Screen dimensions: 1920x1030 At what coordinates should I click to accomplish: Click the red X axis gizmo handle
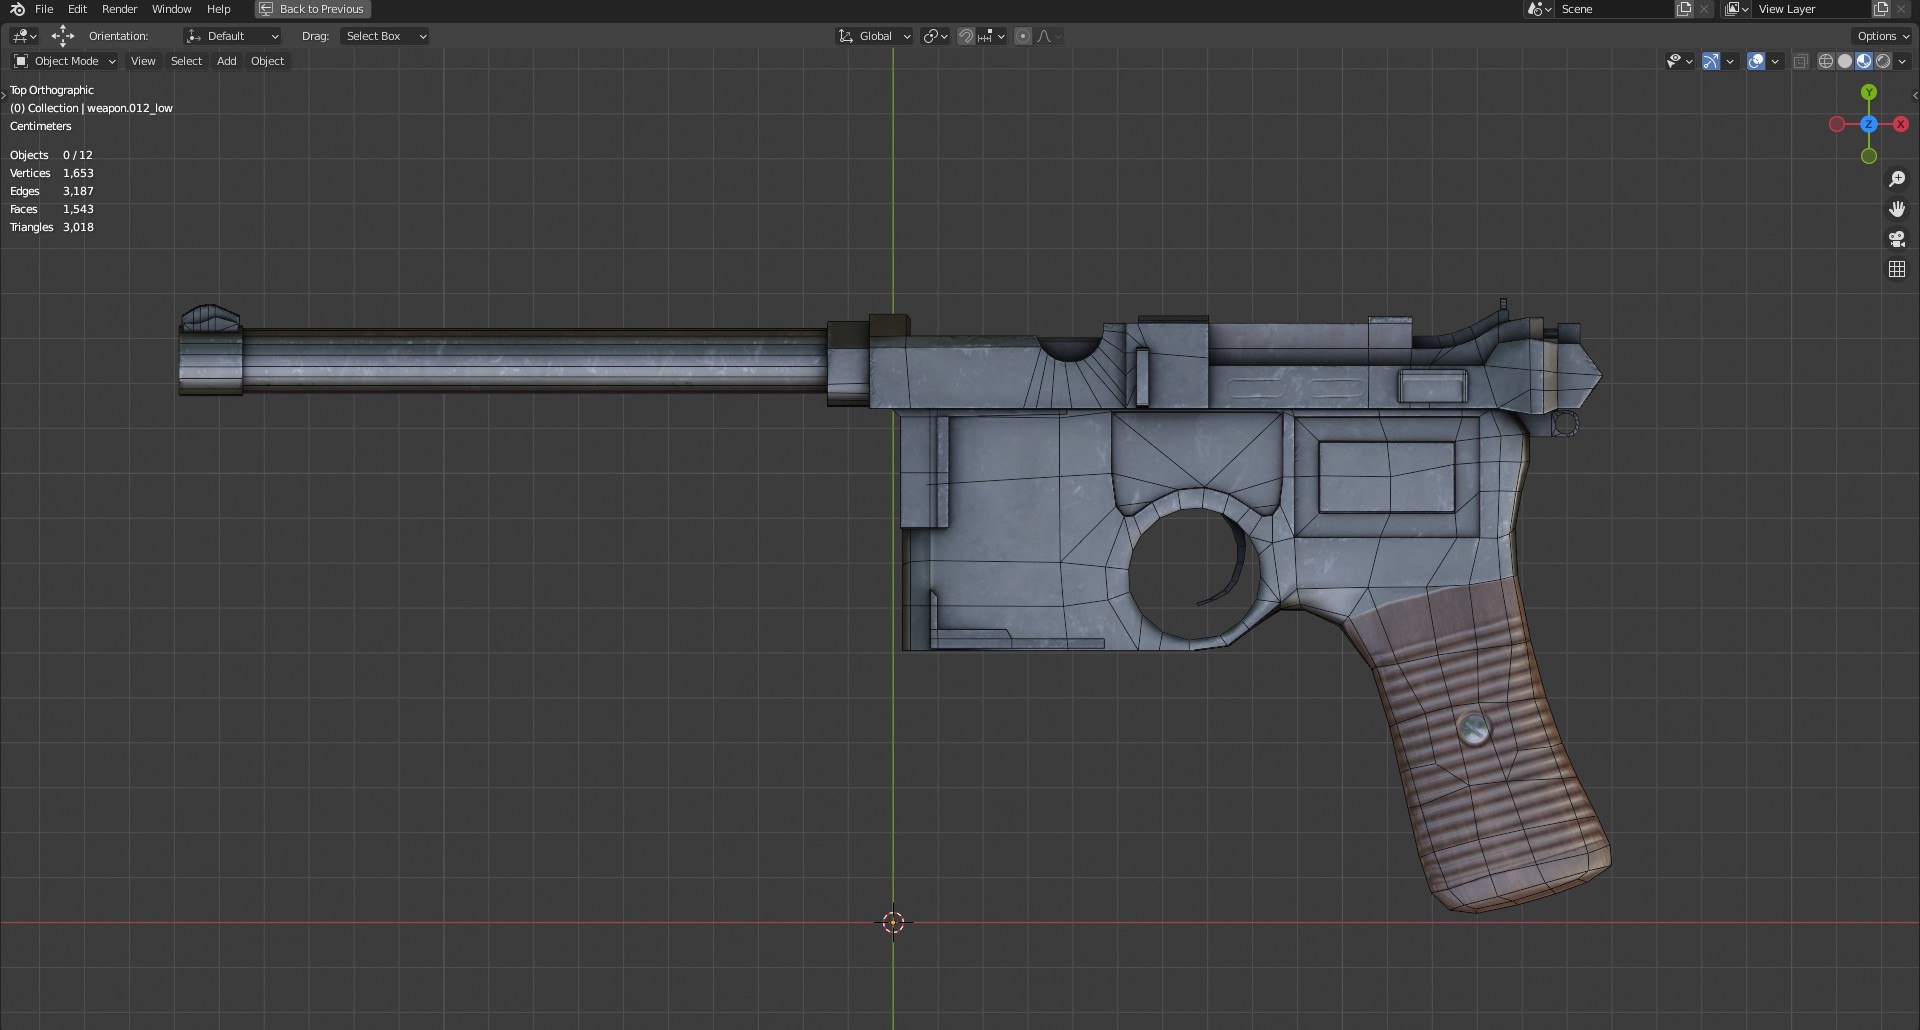(x=1901, y=124)
